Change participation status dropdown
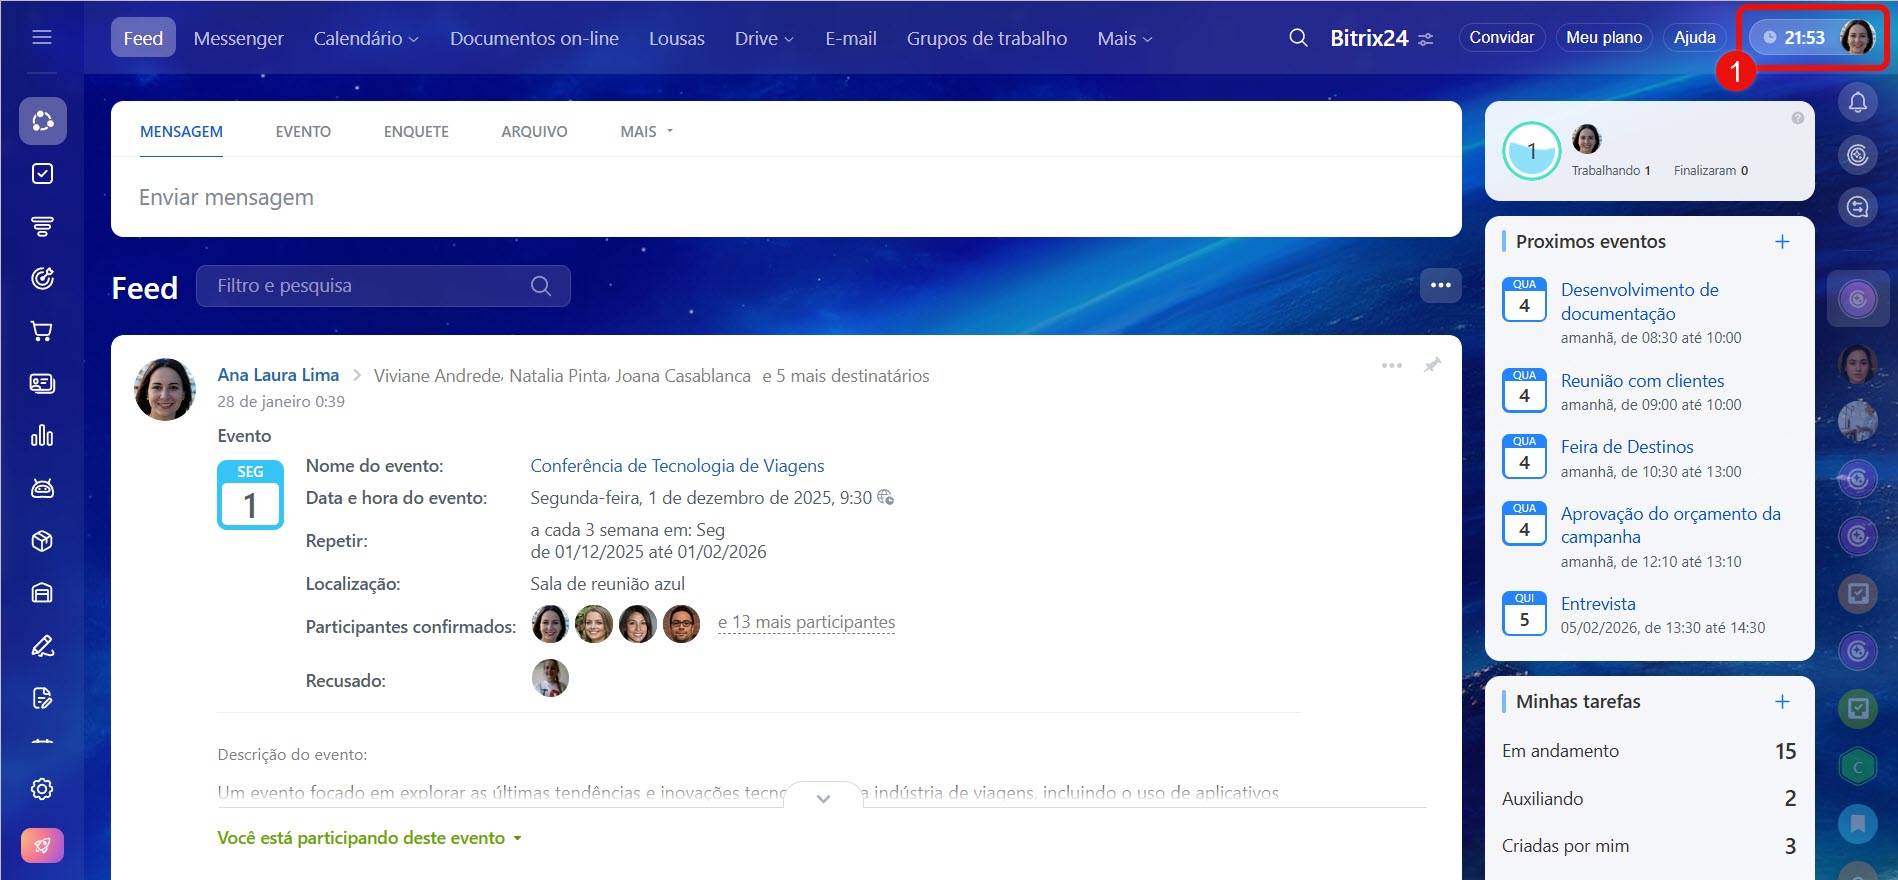Screen dimensions: 1898x880 (369, 838)
